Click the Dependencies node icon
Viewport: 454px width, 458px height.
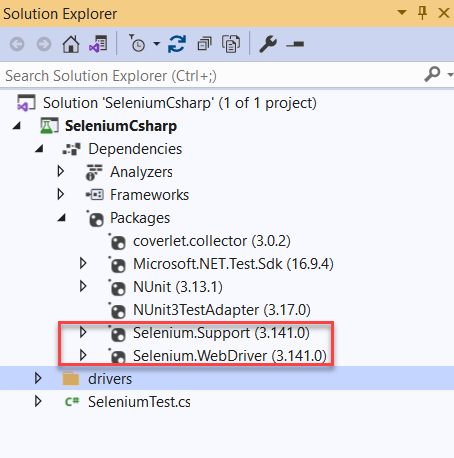(x=71, y=149)
